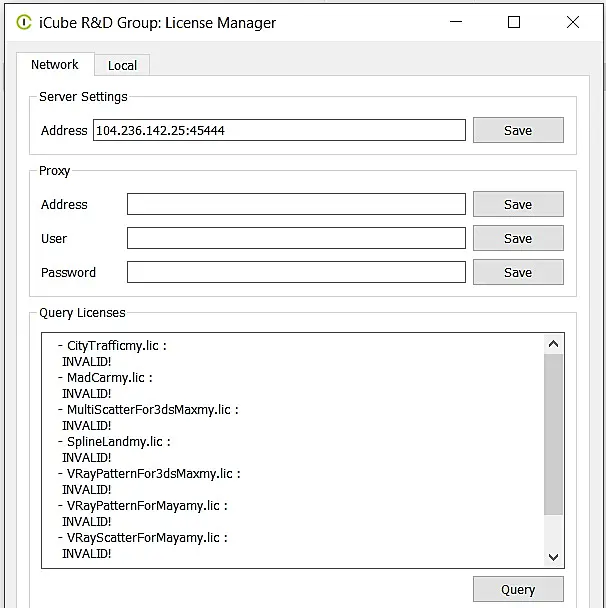Click the iCube logo icon in title bar
The width and height of the screenshot is (606, 608).
[x=24, y=22]
